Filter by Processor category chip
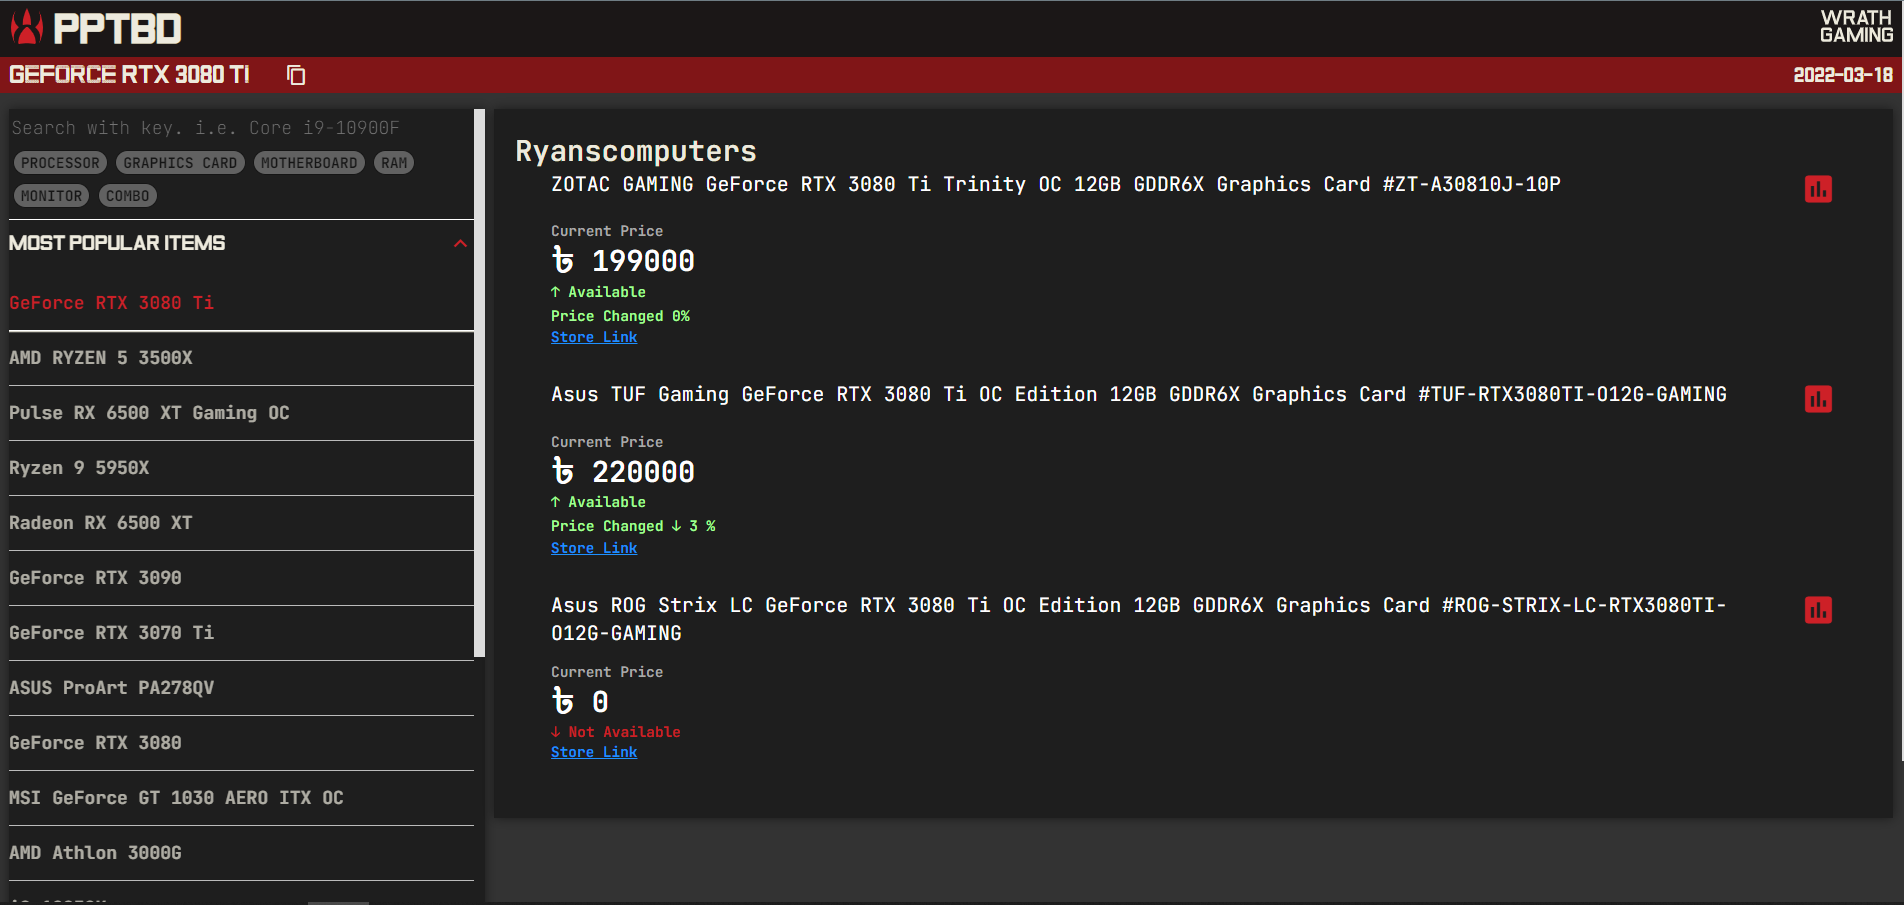 [60, 163]
